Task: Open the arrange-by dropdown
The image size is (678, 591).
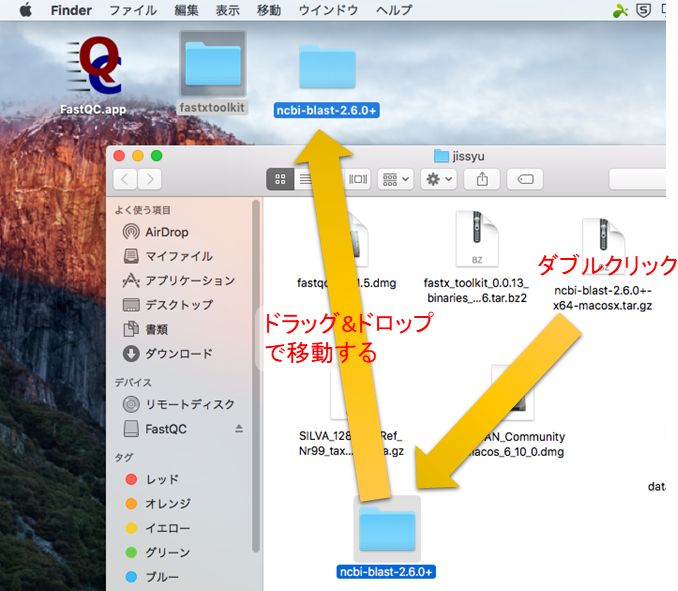Action: (x=396, y=179)
